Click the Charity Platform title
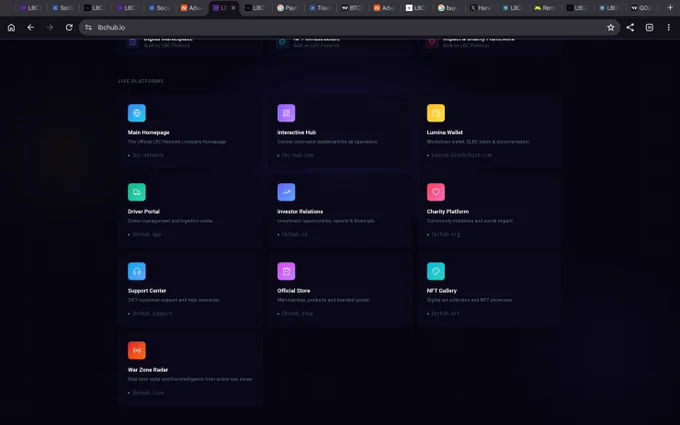The width and height of the screenshot is (680, 425). 448,212
